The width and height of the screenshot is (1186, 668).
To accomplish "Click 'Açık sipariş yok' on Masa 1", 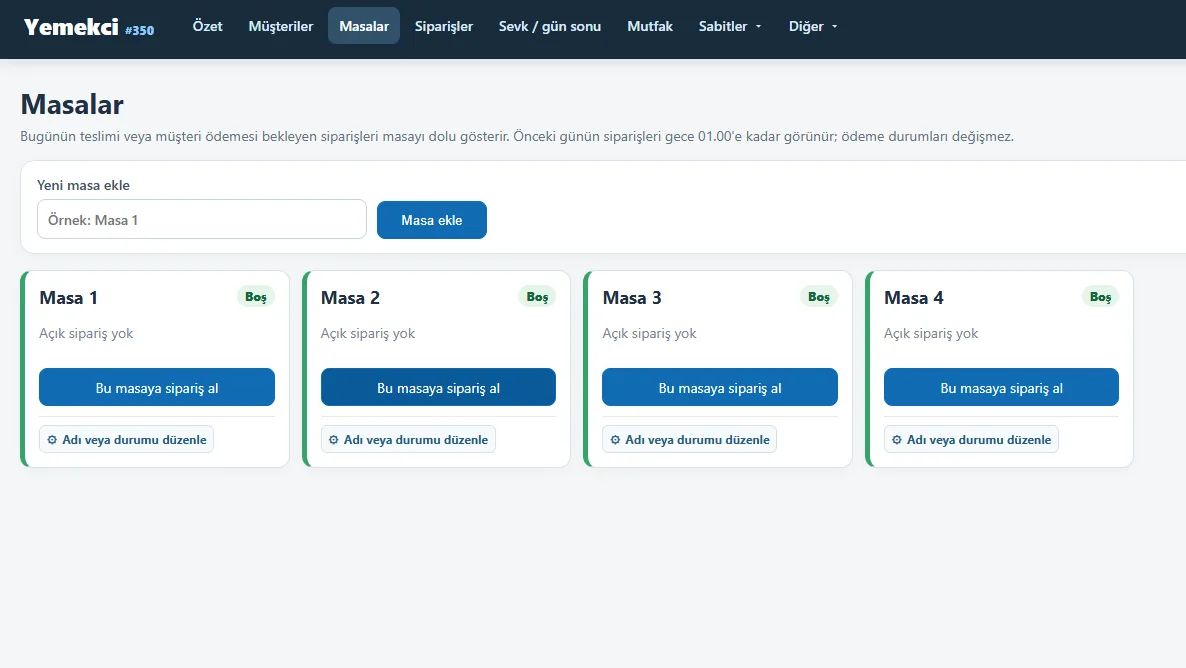I will (86, 334).
